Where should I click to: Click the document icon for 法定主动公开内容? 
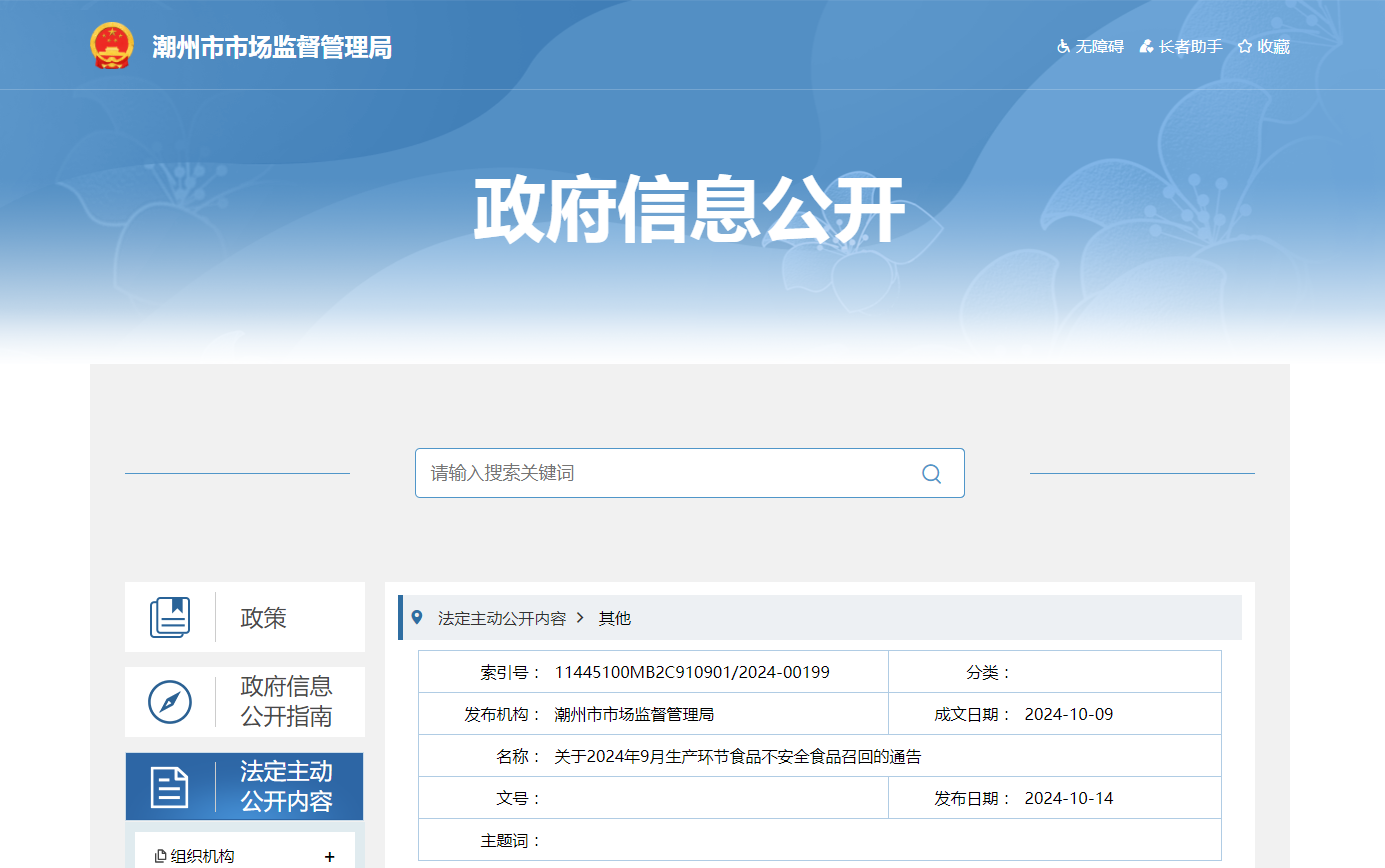coord(170,787)
